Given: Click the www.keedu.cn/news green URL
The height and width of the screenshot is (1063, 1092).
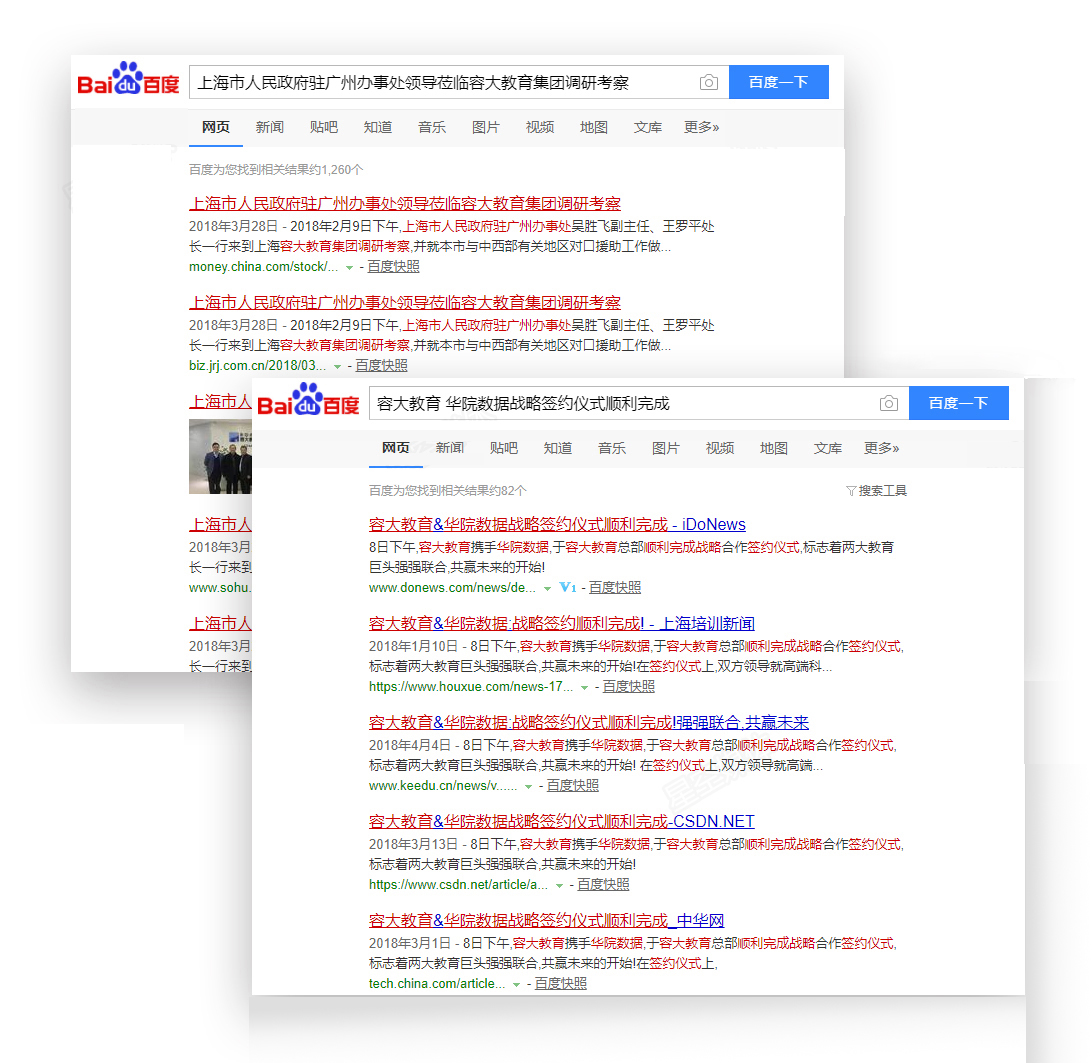Looking at the screenshot, I should tap(443, 786).
